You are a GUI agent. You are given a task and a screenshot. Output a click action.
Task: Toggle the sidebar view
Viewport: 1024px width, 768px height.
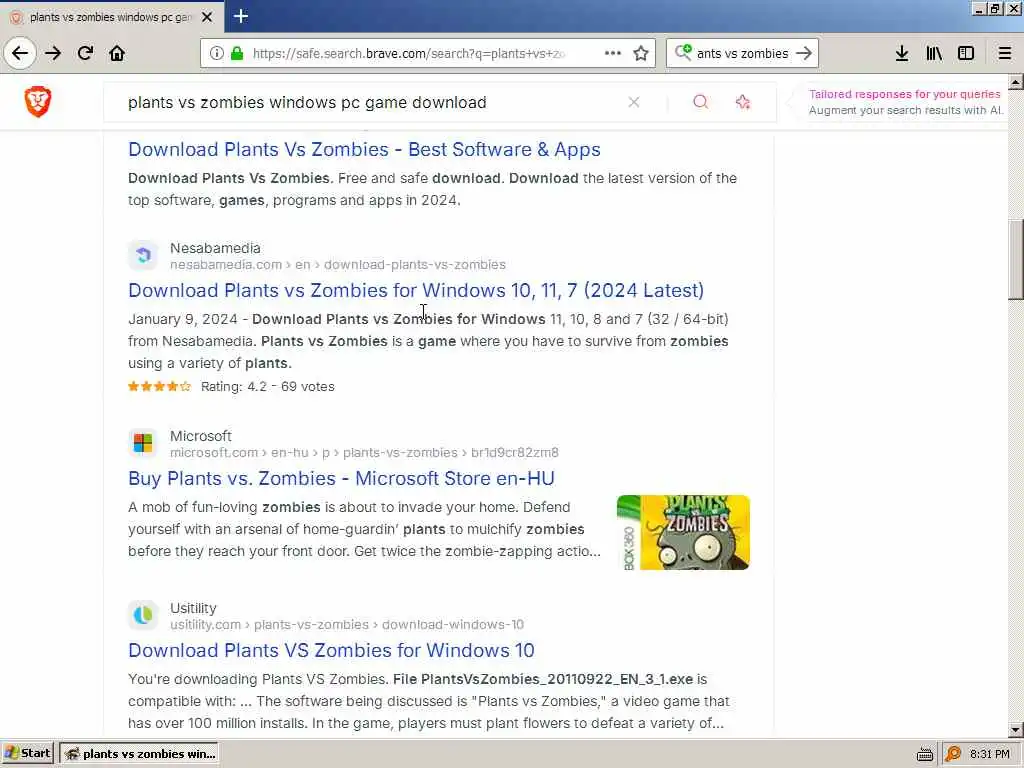(x=966, y=53)
